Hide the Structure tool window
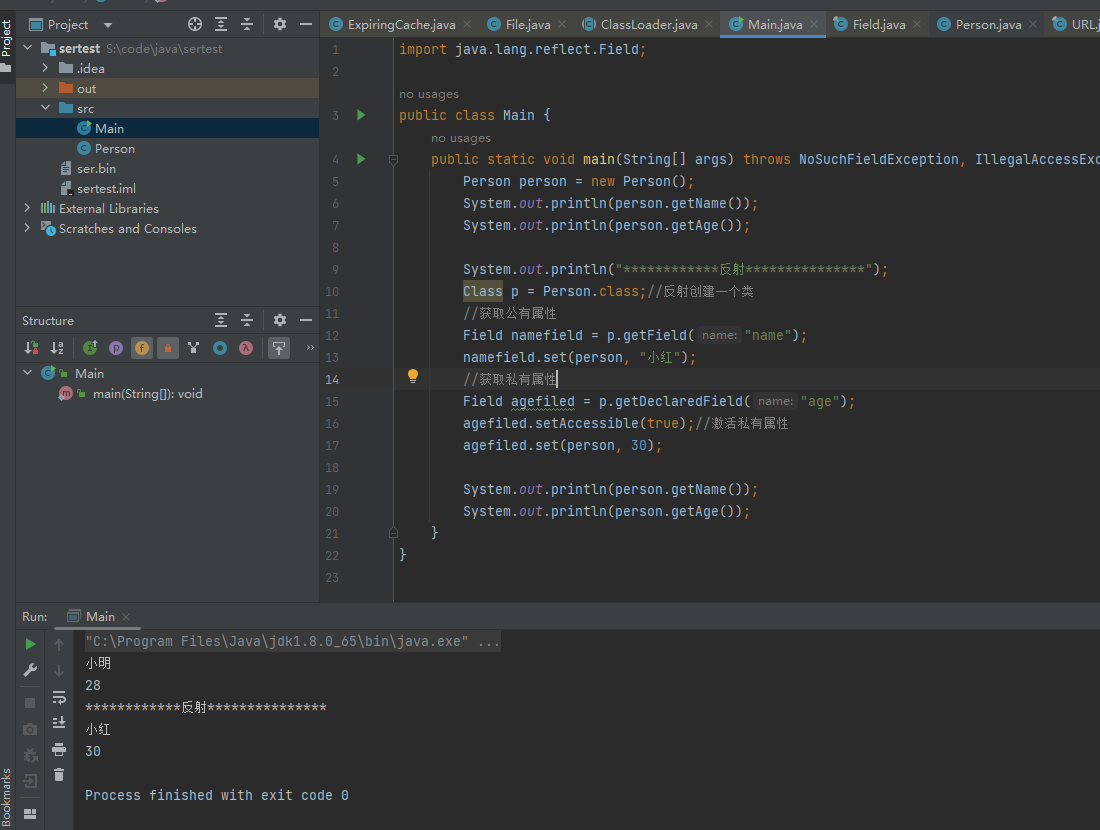 click(306, 321)
